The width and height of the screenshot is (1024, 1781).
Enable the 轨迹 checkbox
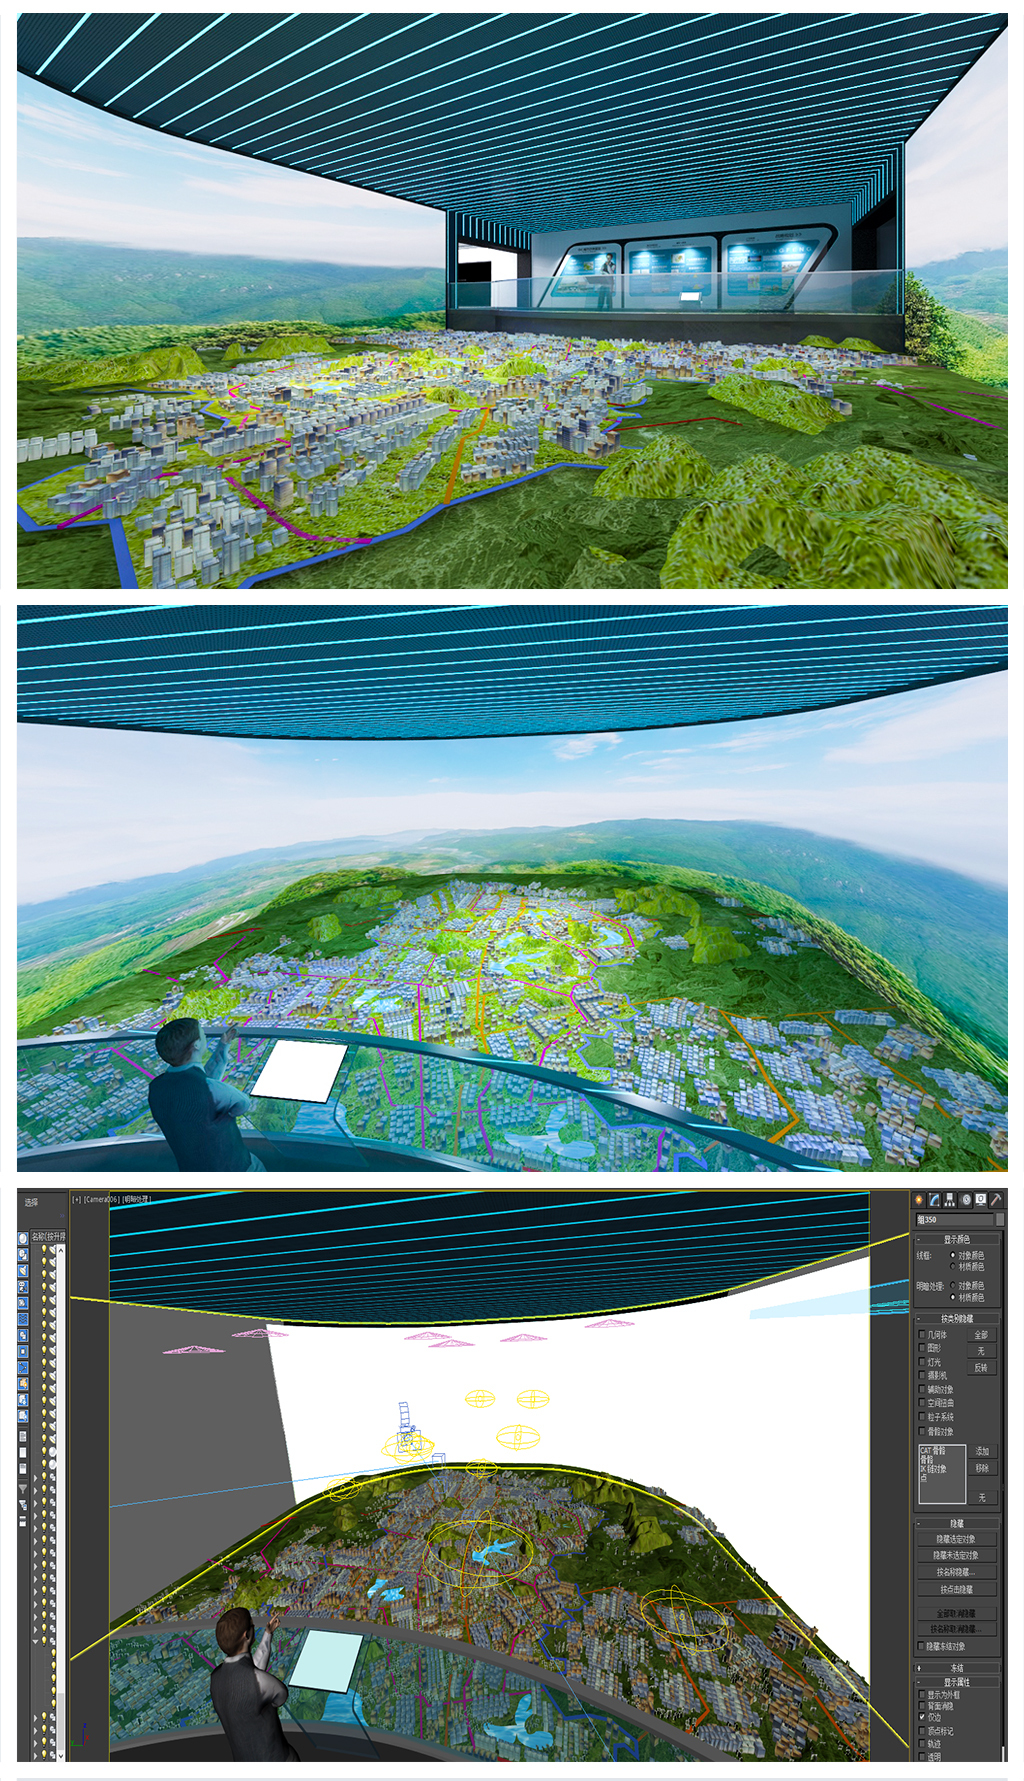922,1743
